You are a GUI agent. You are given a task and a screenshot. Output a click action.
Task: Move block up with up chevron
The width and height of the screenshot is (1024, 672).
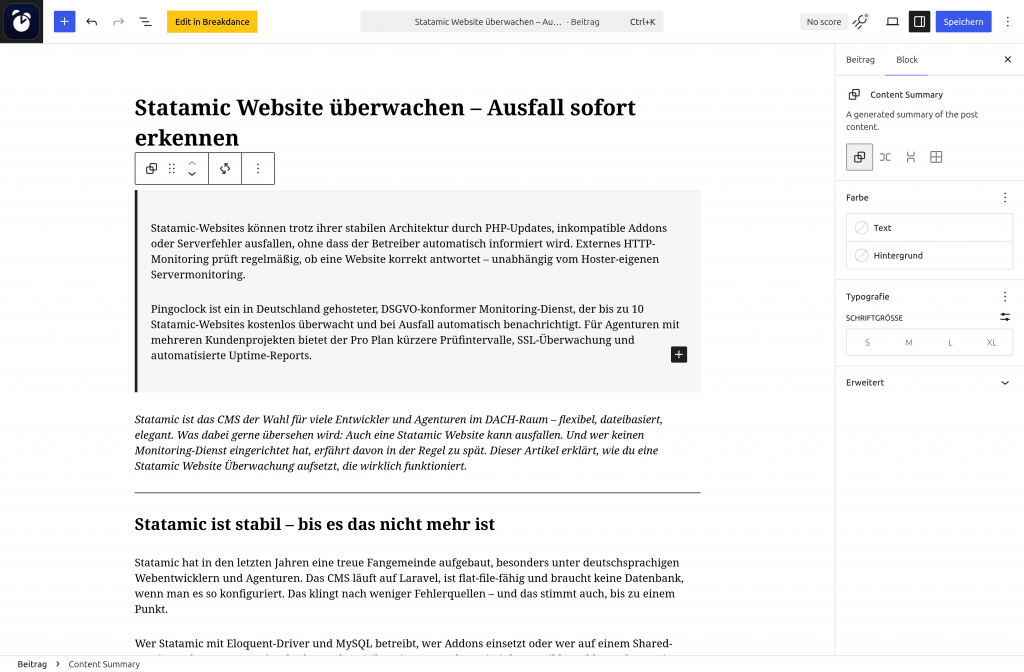point(192,163)
